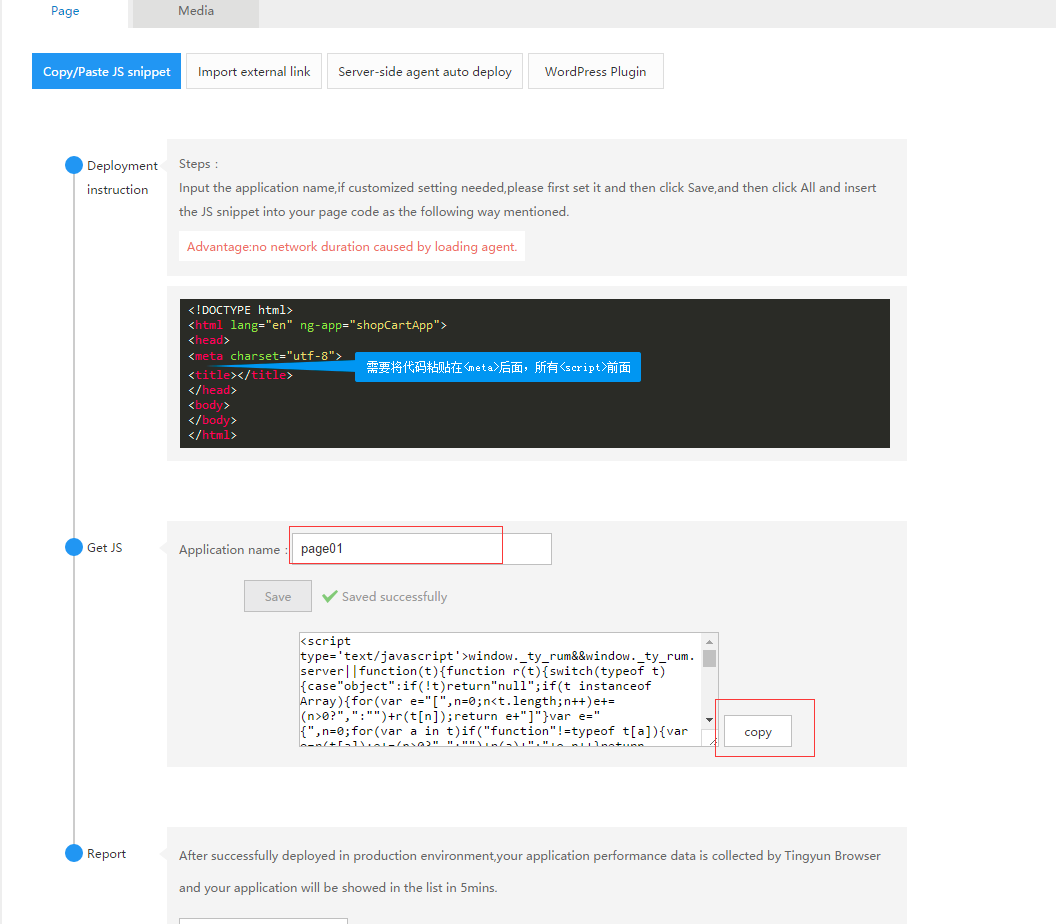Click the snippet textarea scroll-down arrow

point(709,720)
